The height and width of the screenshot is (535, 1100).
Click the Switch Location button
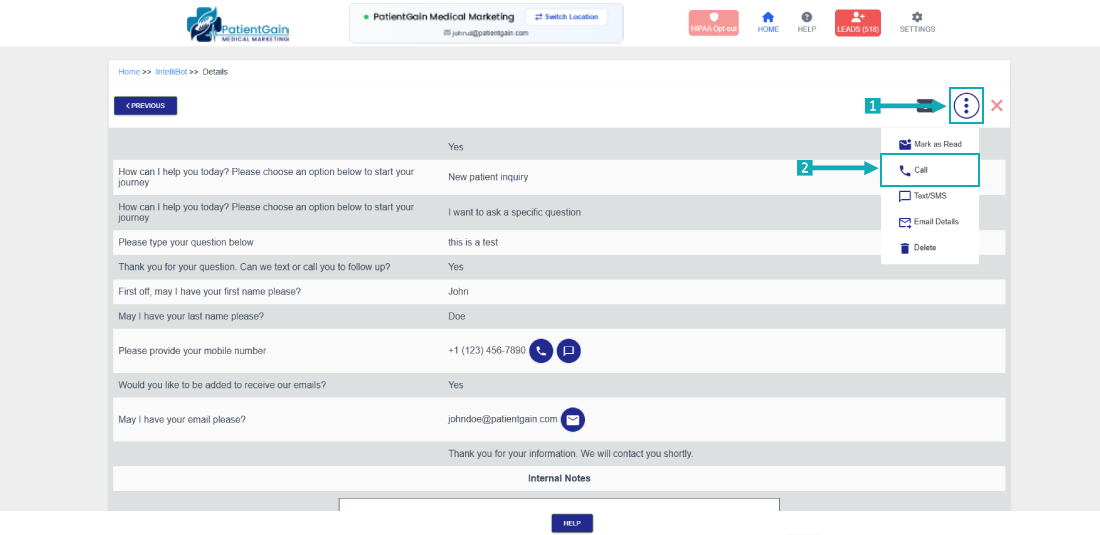tap(566, 17)
